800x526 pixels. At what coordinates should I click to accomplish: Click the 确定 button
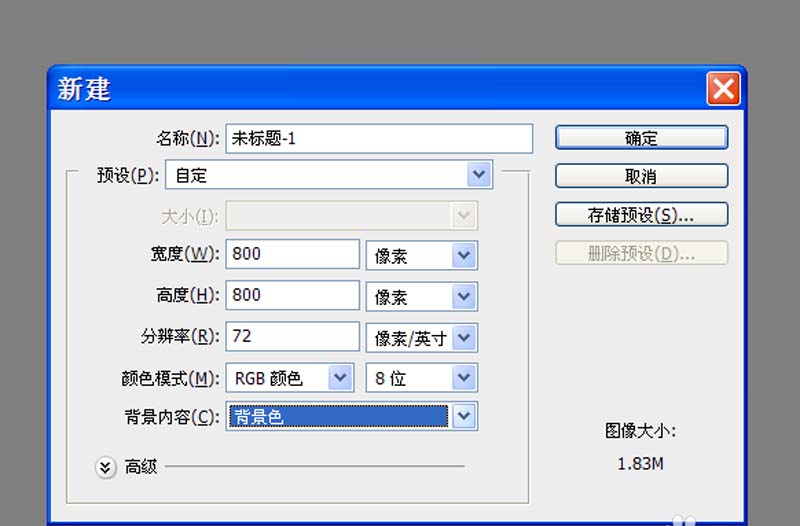click(641, 138)
